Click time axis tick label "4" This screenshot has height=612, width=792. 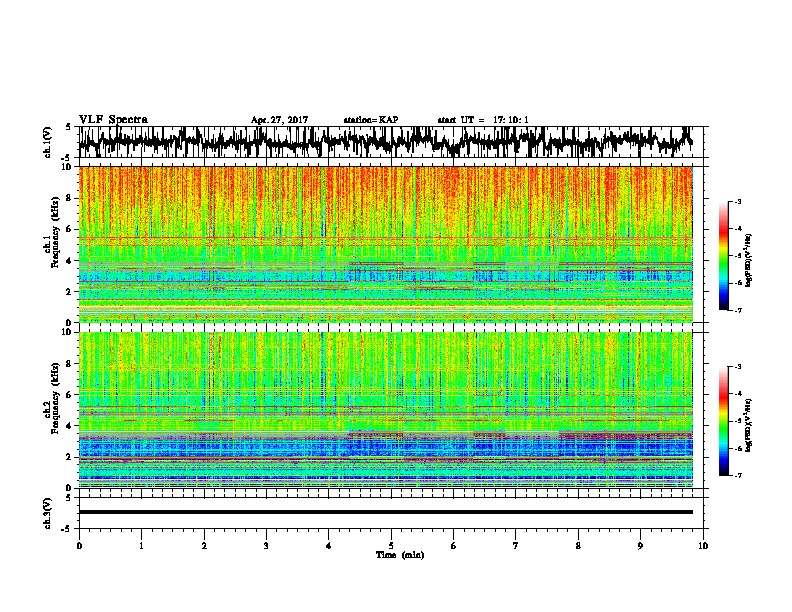point(329,546)
